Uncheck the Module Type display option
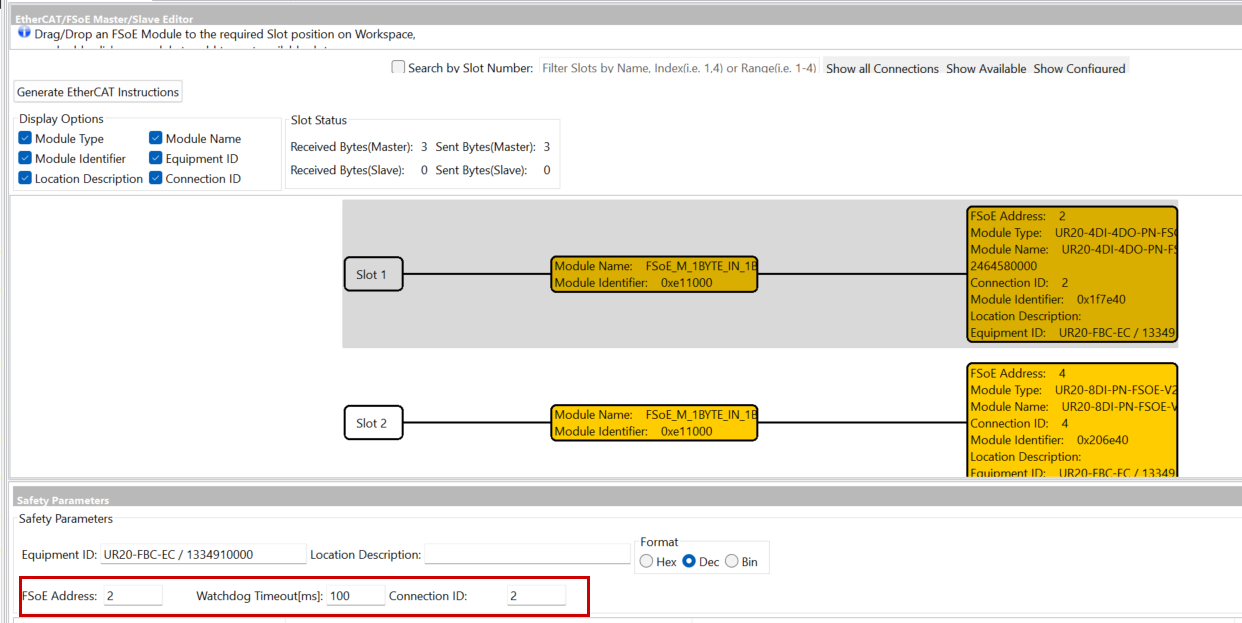The width and height of the screenshot is (1242, 623). [x=25, y=139]
